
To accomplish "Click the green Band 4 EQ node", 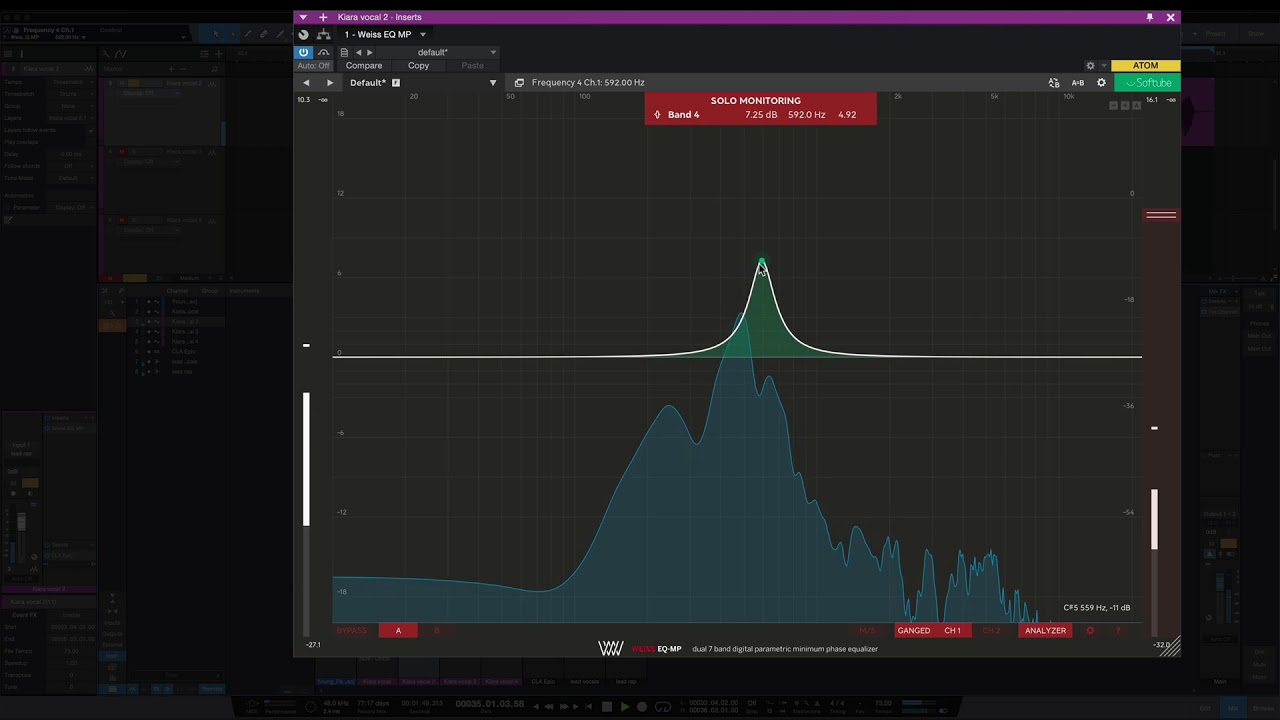I will pos(761,262).
